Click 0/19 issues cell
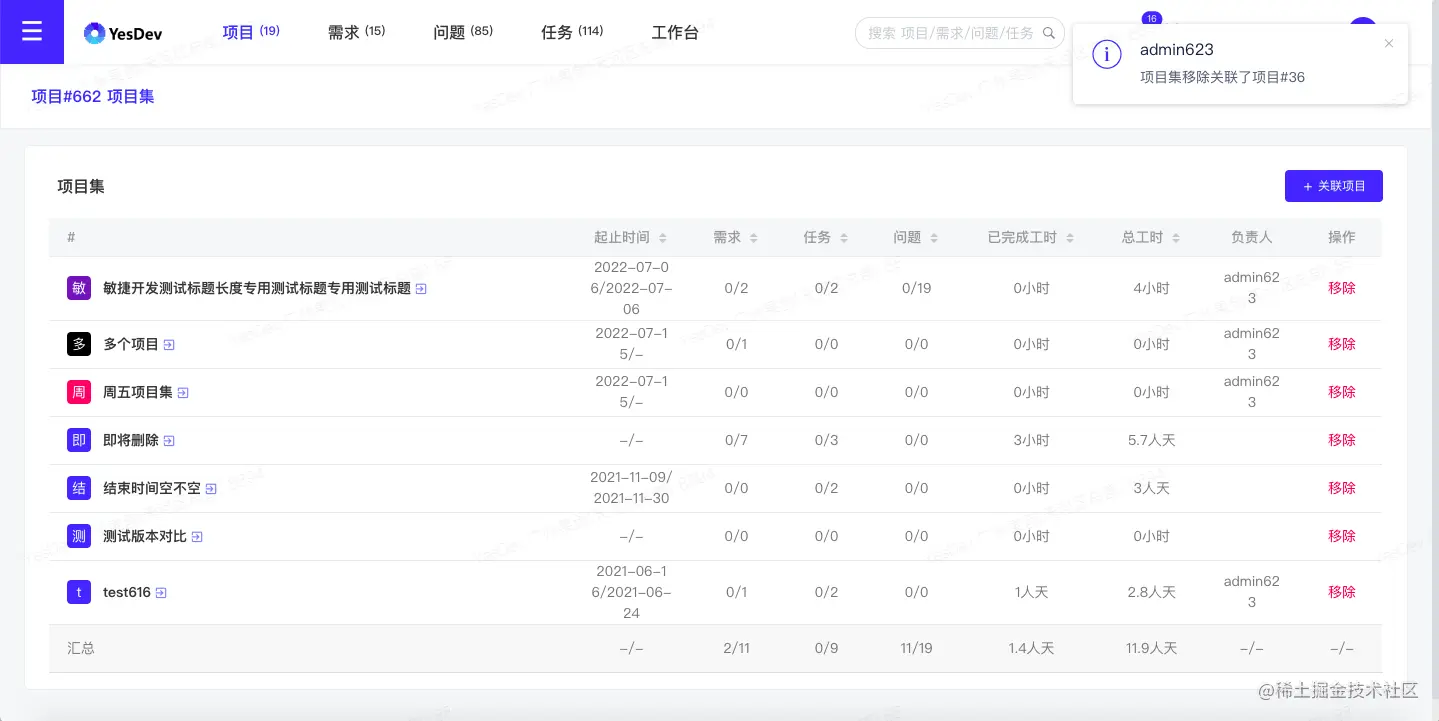This screenshot has height=721, width=1439. pyautogui.click(x=916, y=288)
